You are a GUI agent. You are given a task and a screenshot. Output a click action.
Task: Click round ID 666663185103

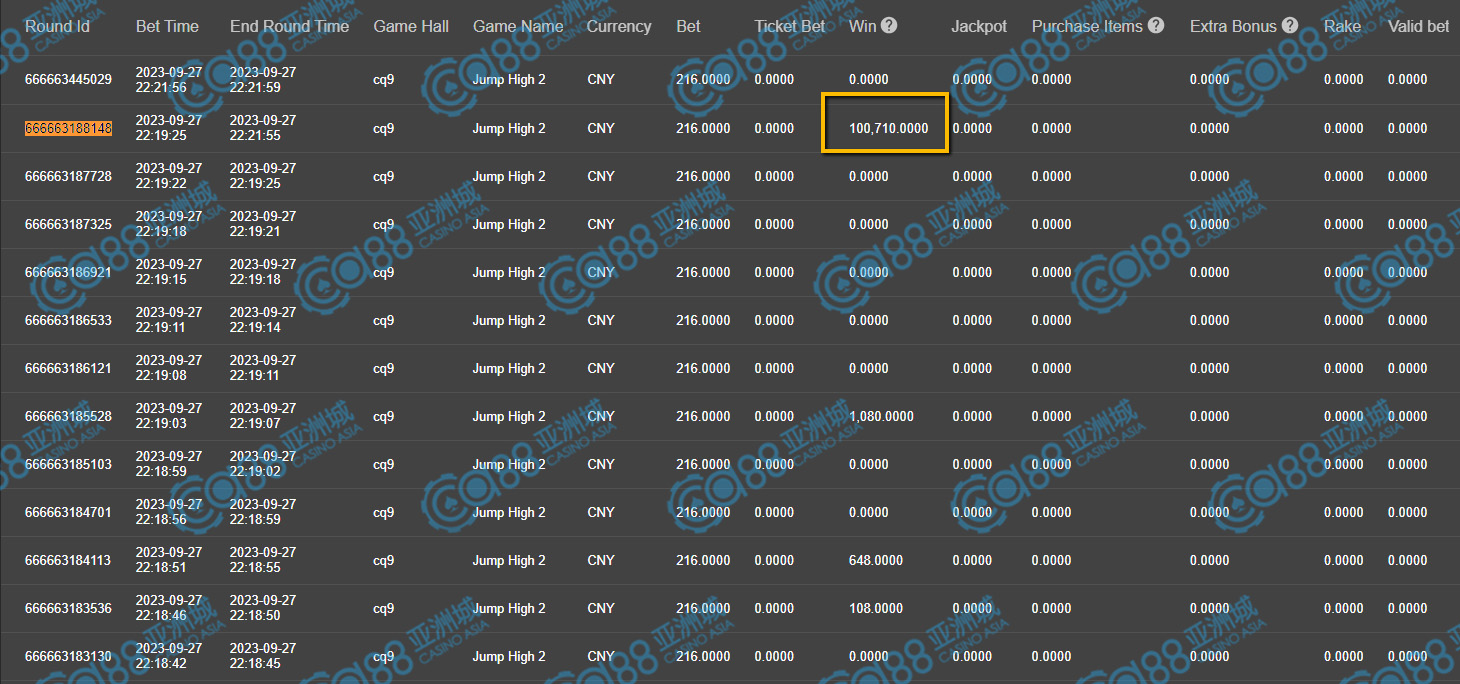(68, 464)
